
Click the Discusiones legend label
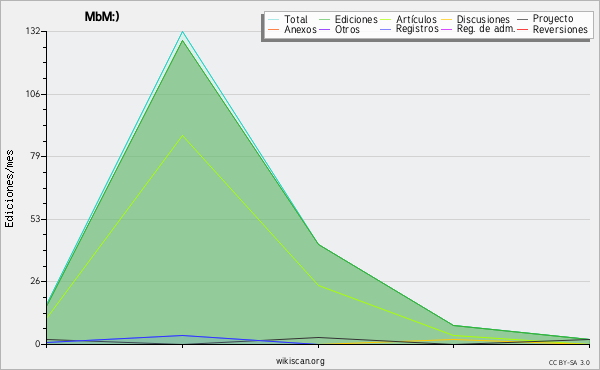[x=483, y=19]
